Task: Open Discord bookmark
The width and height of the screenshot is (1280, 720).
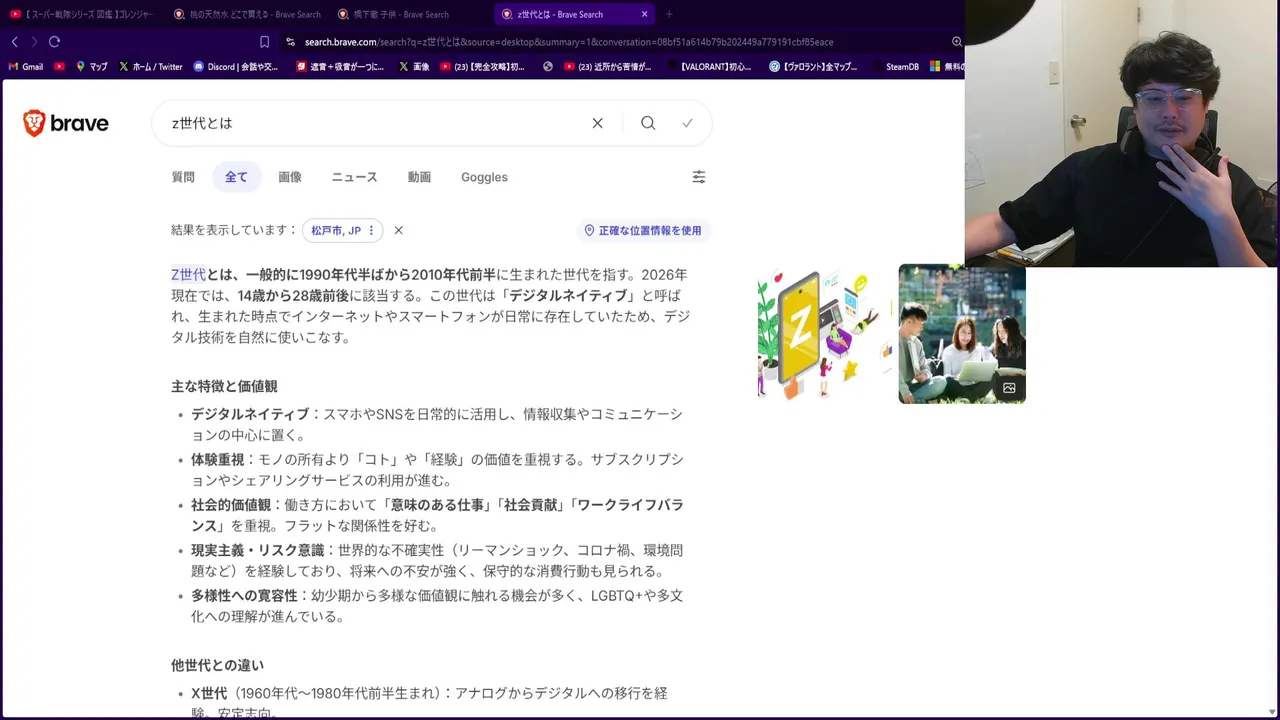Action: click(x=236, y=67)
